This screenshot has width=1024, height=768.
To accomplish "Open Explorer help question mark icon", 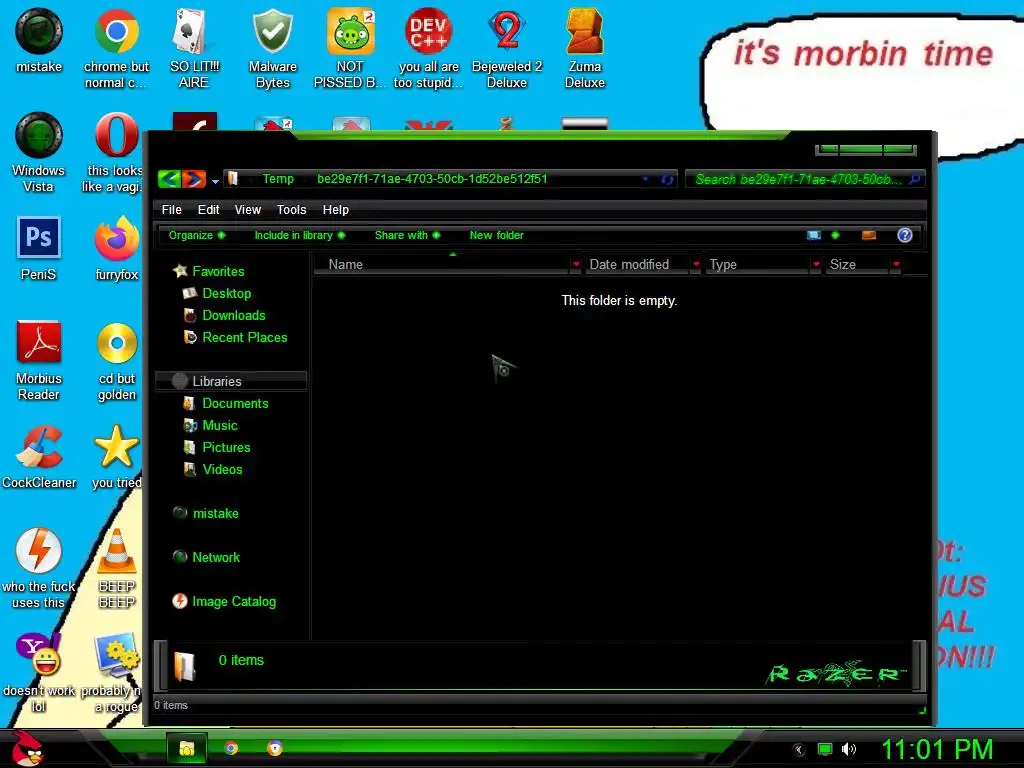I will pos(904,235).
